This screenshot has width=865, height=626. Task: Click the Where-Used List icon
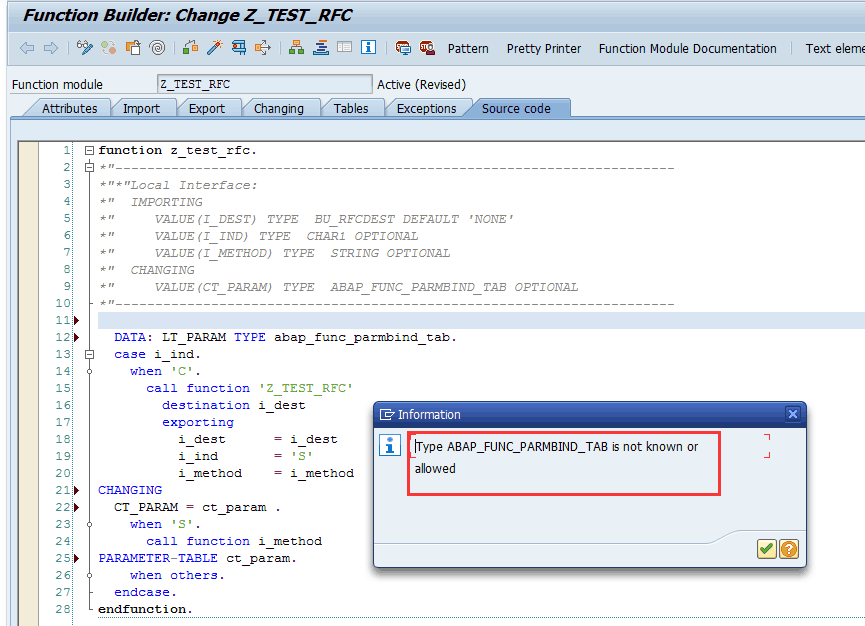(264, 48)
